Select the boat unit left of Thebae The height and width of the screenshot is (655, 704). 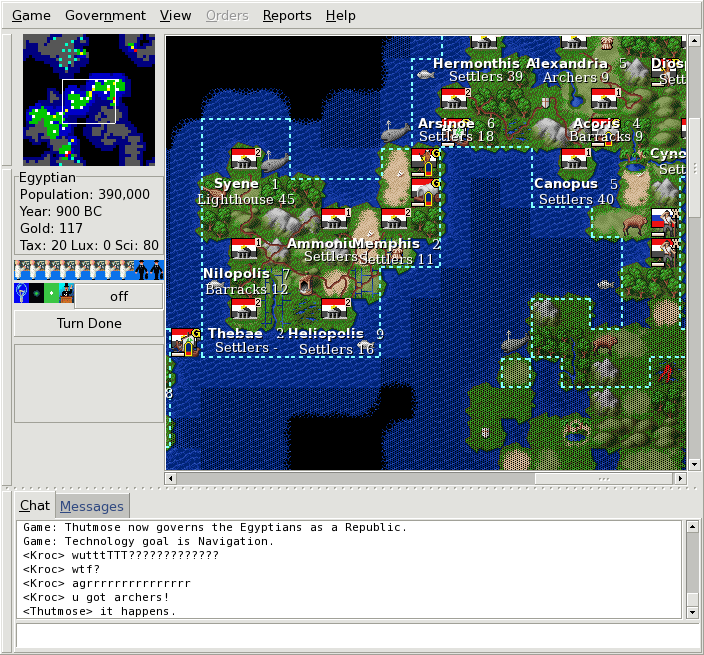(185, 342)
